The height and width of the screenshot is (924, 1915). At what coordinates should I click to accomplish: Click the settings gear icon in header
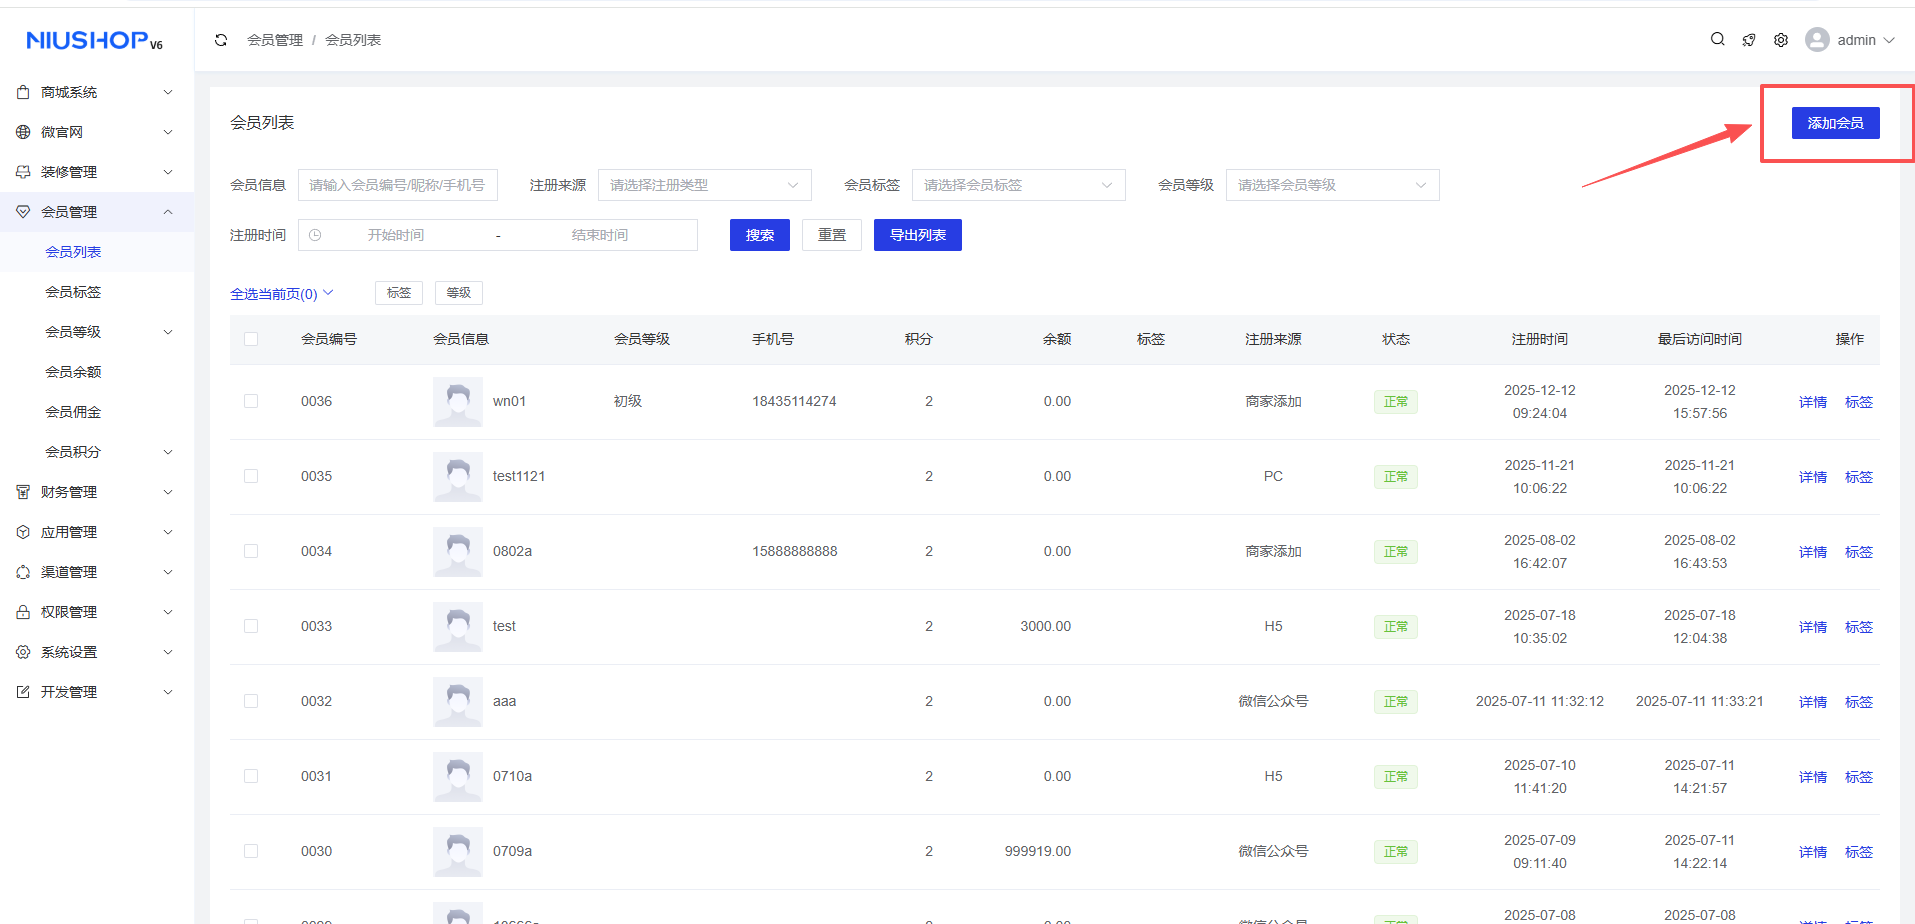(1781, 40)
